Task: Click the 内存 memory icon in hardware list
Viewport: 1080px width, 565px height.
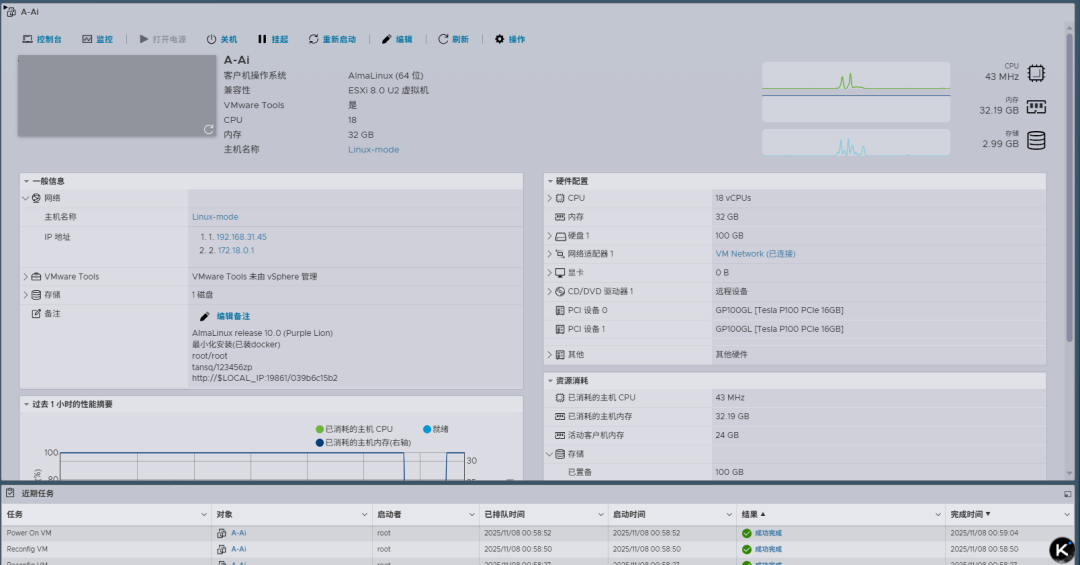Action: click(x=560, y=217)
